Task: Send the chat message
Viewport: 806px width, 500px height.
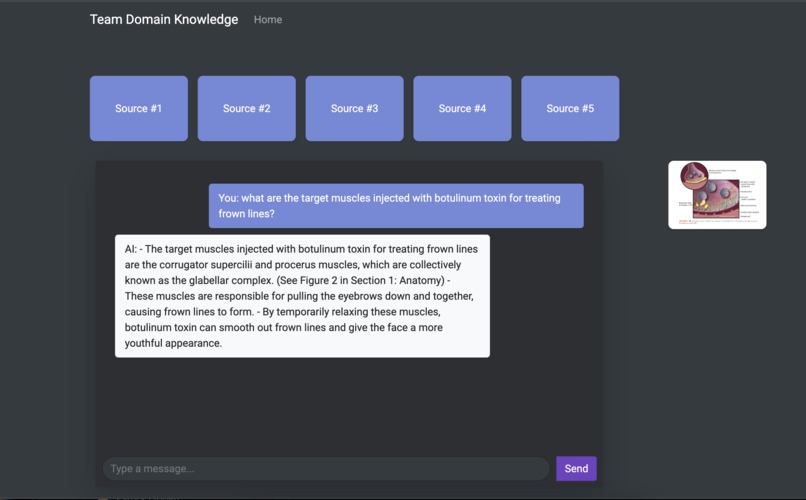Action: coord(576,469)
